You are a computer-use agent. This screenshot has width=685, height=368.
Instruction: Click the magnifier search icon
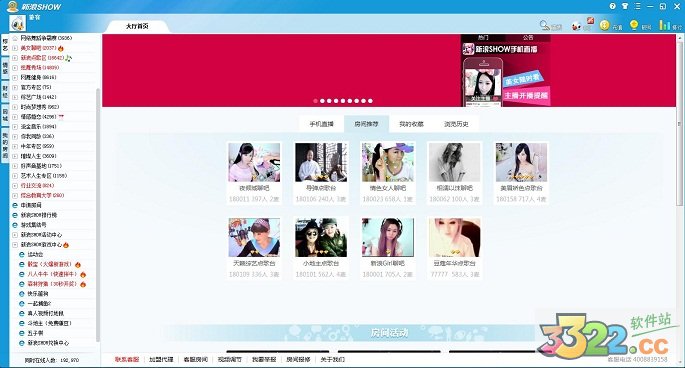pyautogui.click(x=545, y=25)
